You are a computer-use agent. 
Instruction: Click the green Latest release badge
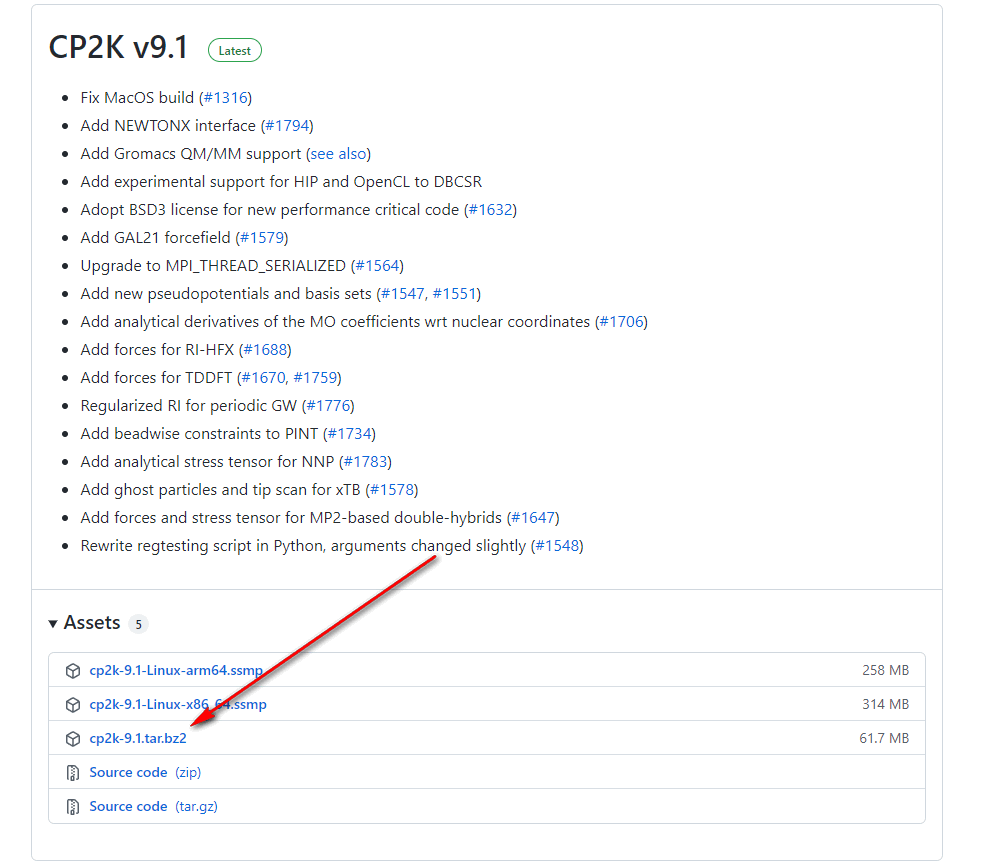(235, 51)
